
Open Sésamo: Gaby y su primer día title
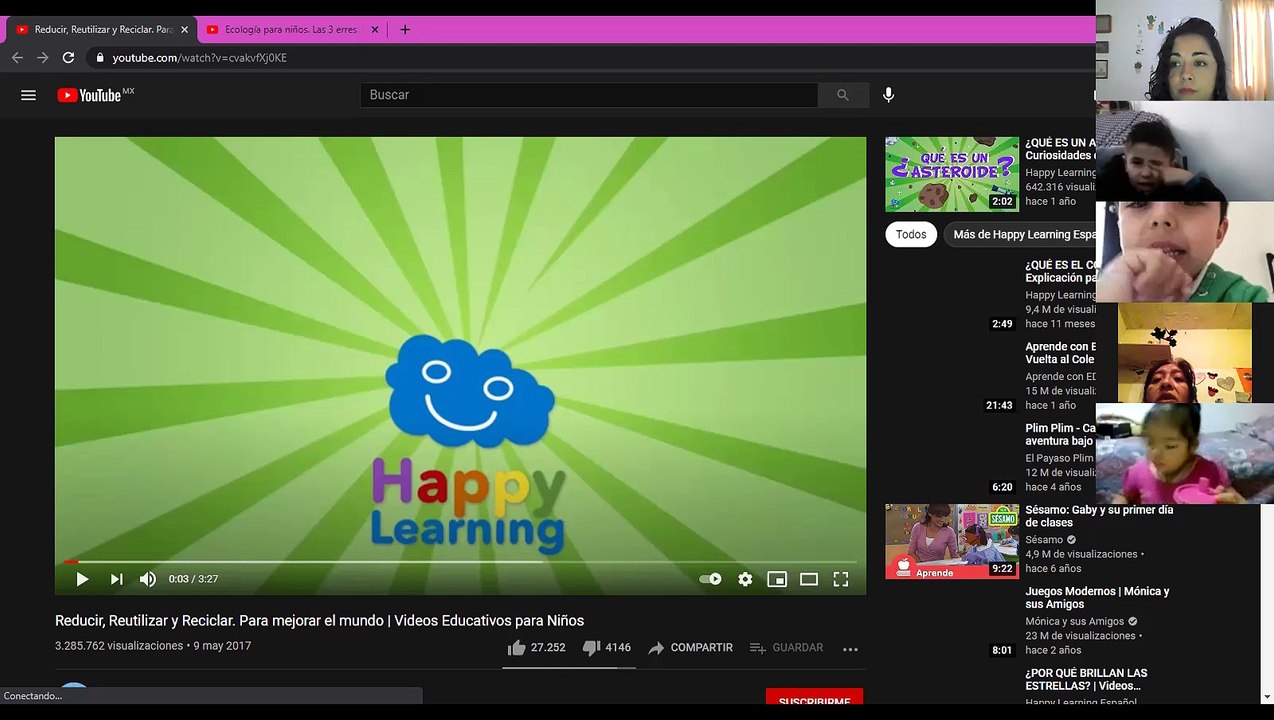pyautogui.click(x=1099, y=516)
